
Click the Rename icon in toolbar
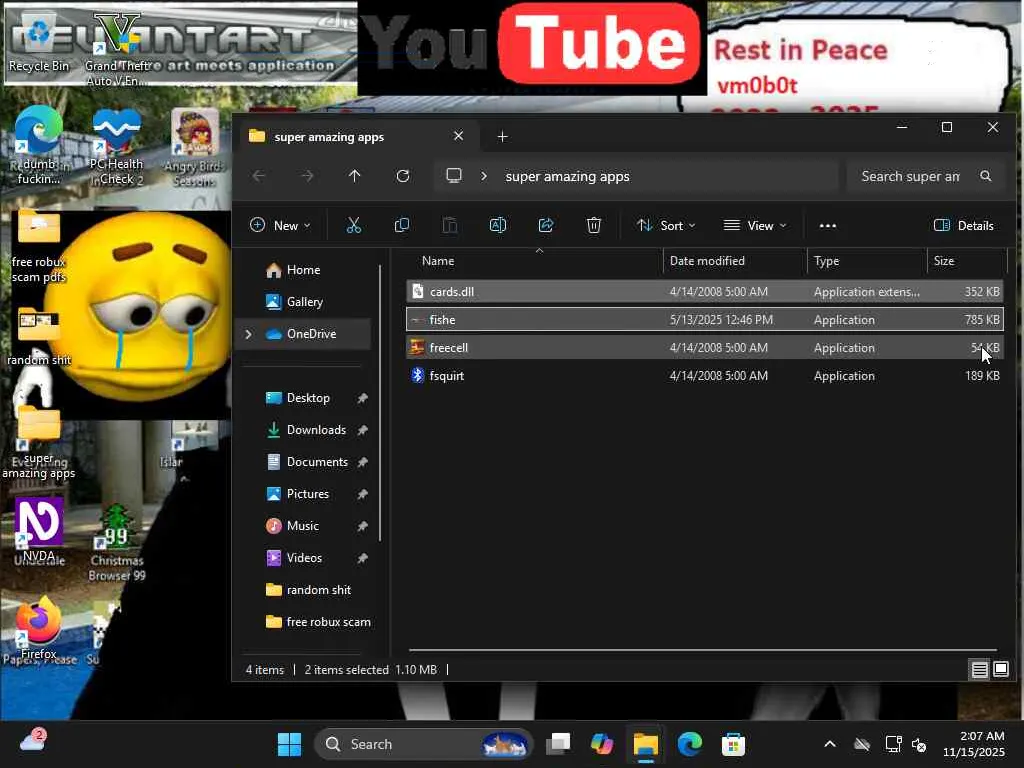(498, 225)
